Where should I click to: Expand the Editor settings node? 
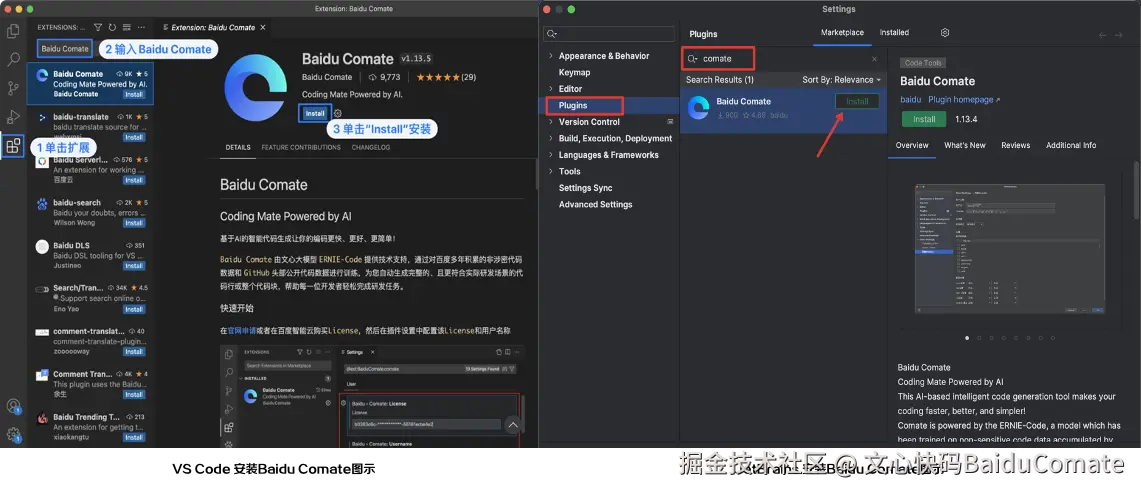551,89
